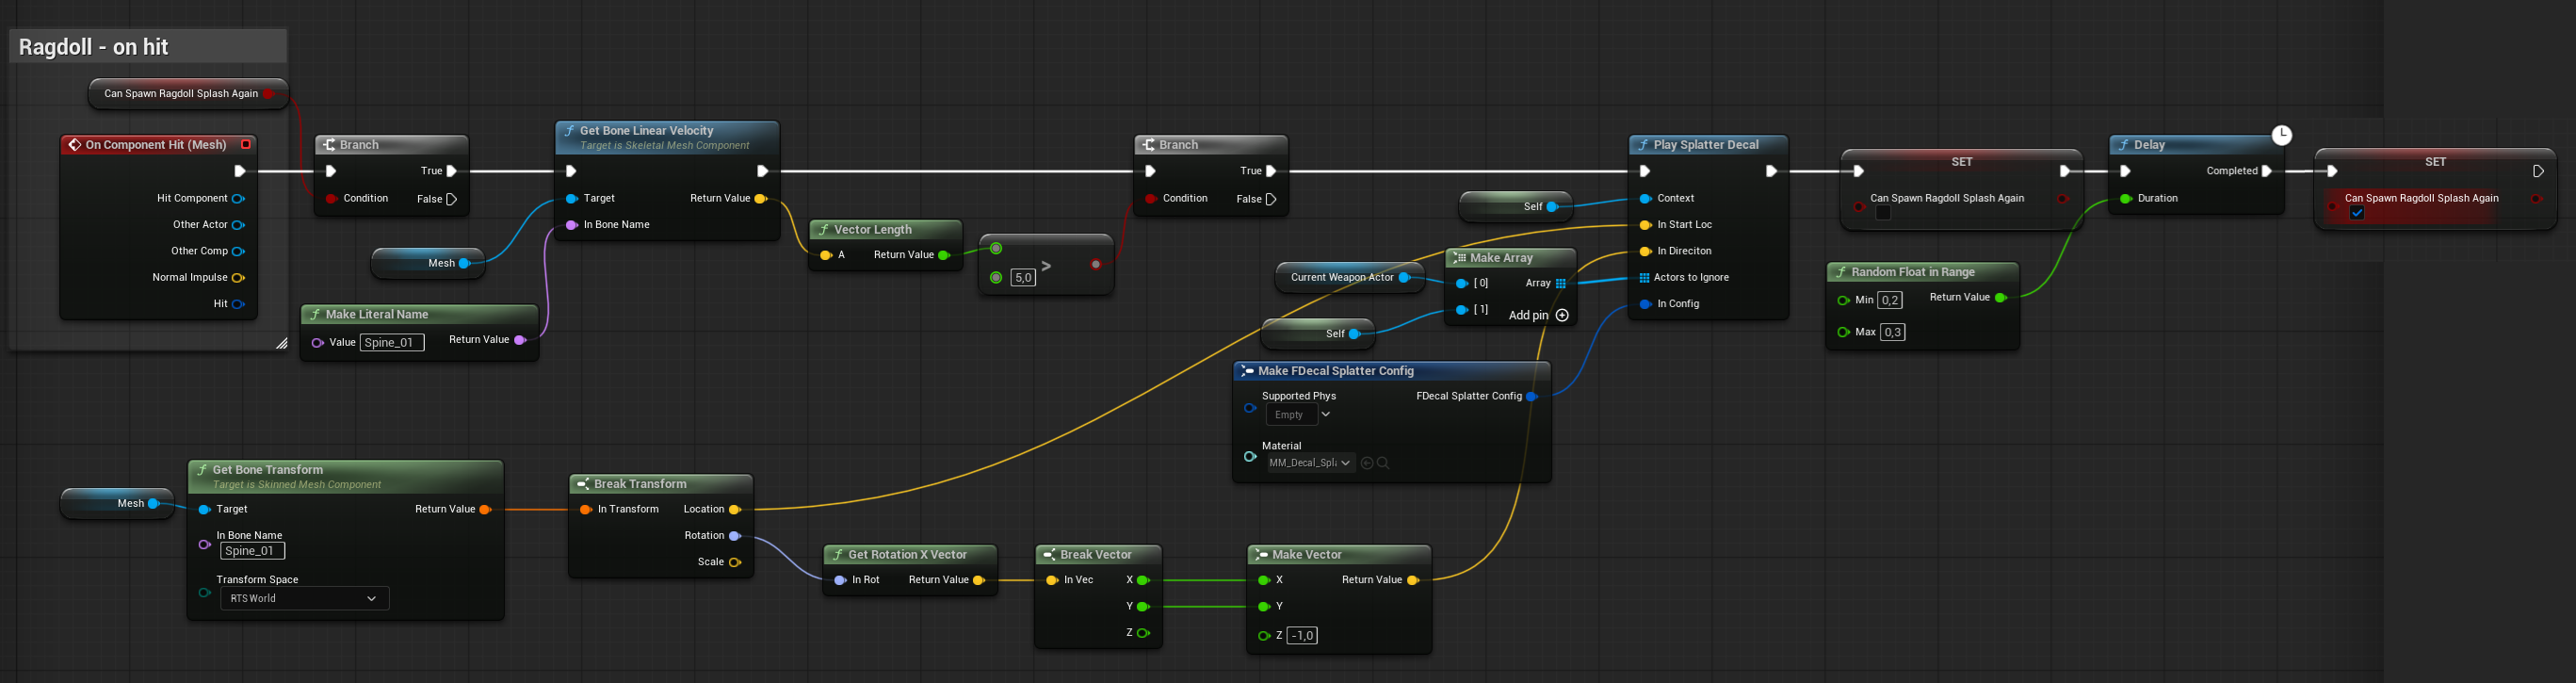Click the Completed exec pin on Delay
This screenshot has height=683, width=2576.
[x=2266, y=171]
